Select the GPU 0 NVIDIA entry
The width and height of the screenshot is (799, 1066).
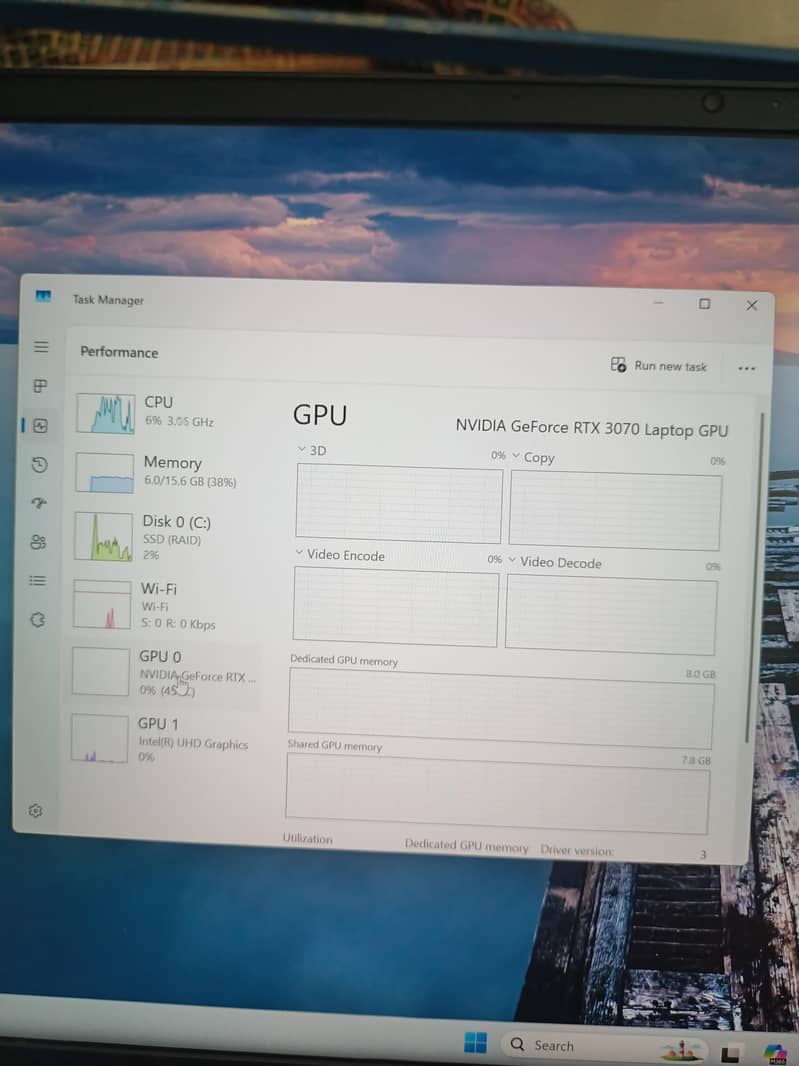[165, 672]
